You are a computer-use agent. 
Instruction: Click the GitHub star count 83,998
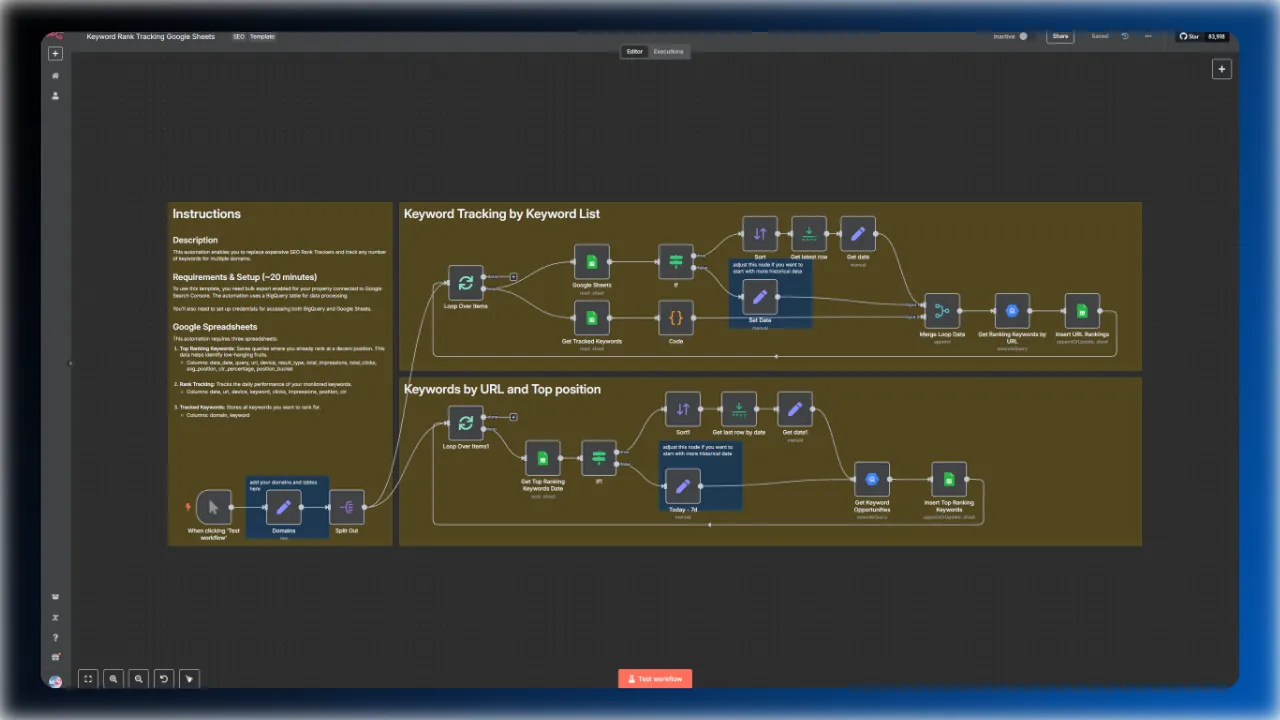1217,36
